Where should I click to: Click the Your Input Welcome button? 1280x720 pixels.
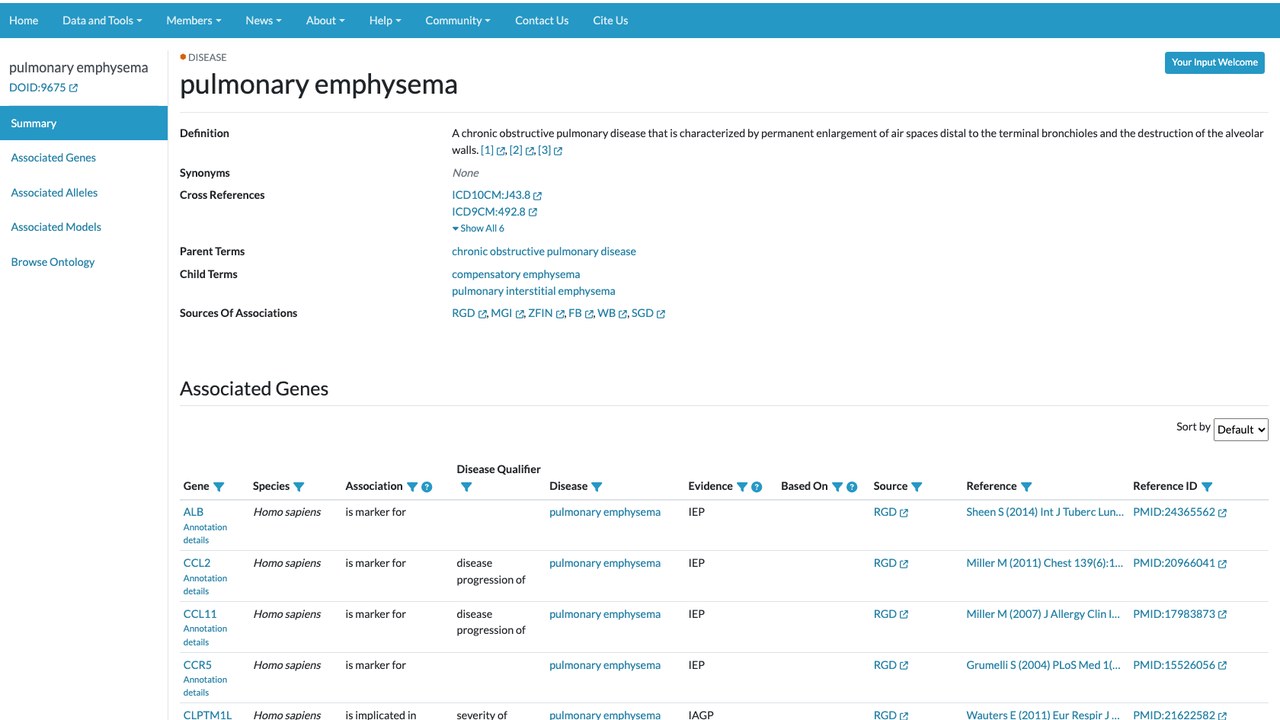[x=1215, y=62]
